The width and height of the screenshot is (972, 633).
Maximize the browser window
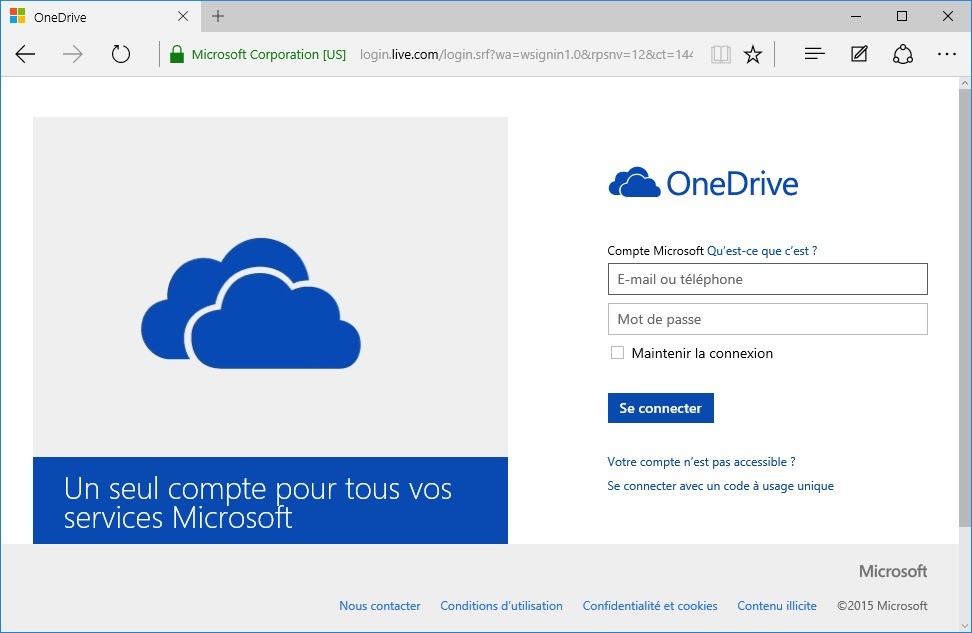902,17
